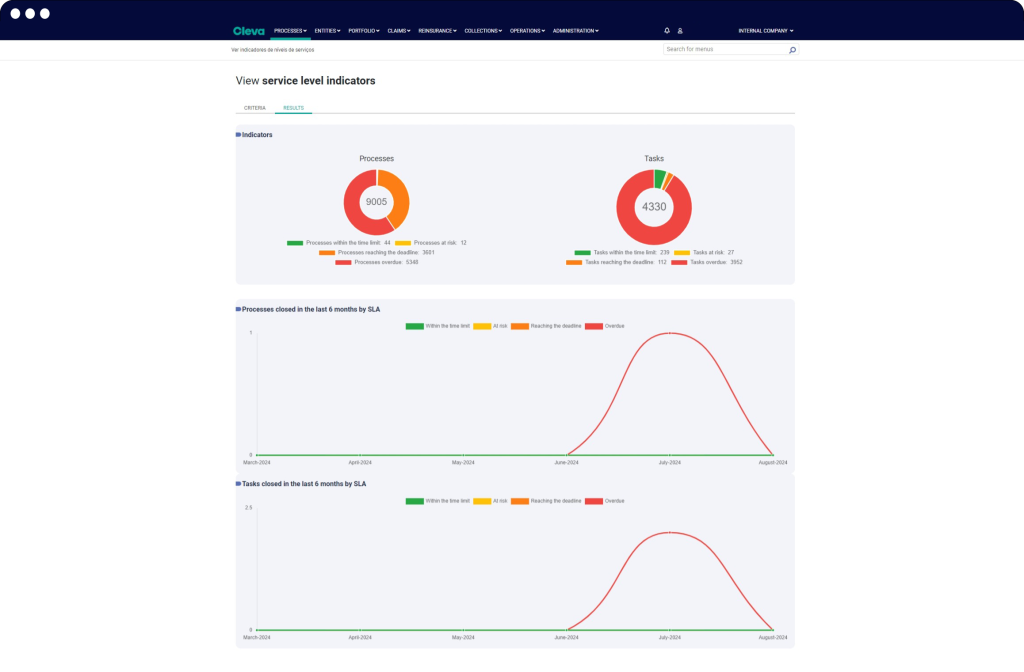1024x672 pixels.
Task: Expand the Internal Company selector
Action: [766, 31]
